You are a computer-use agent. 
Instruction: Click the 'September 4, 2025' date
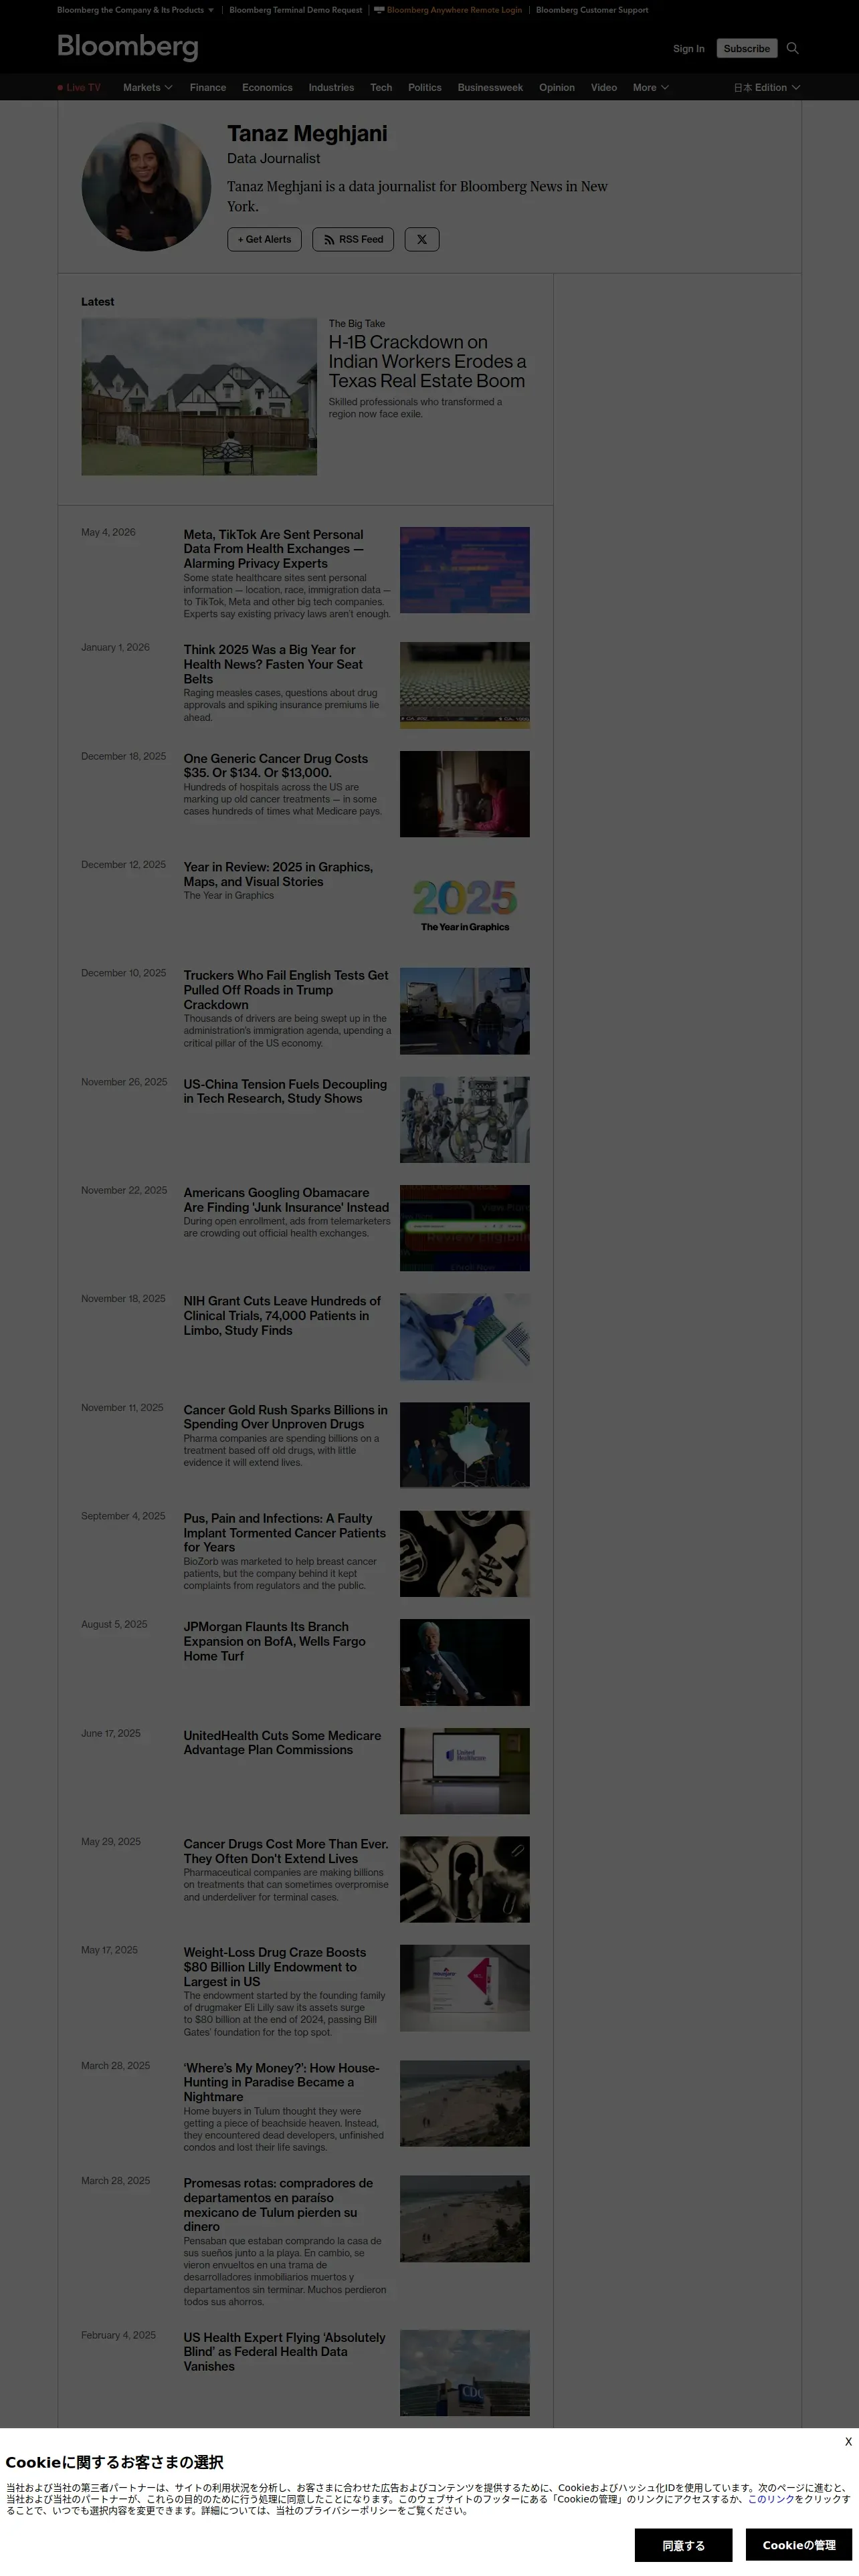[123, 1516]
